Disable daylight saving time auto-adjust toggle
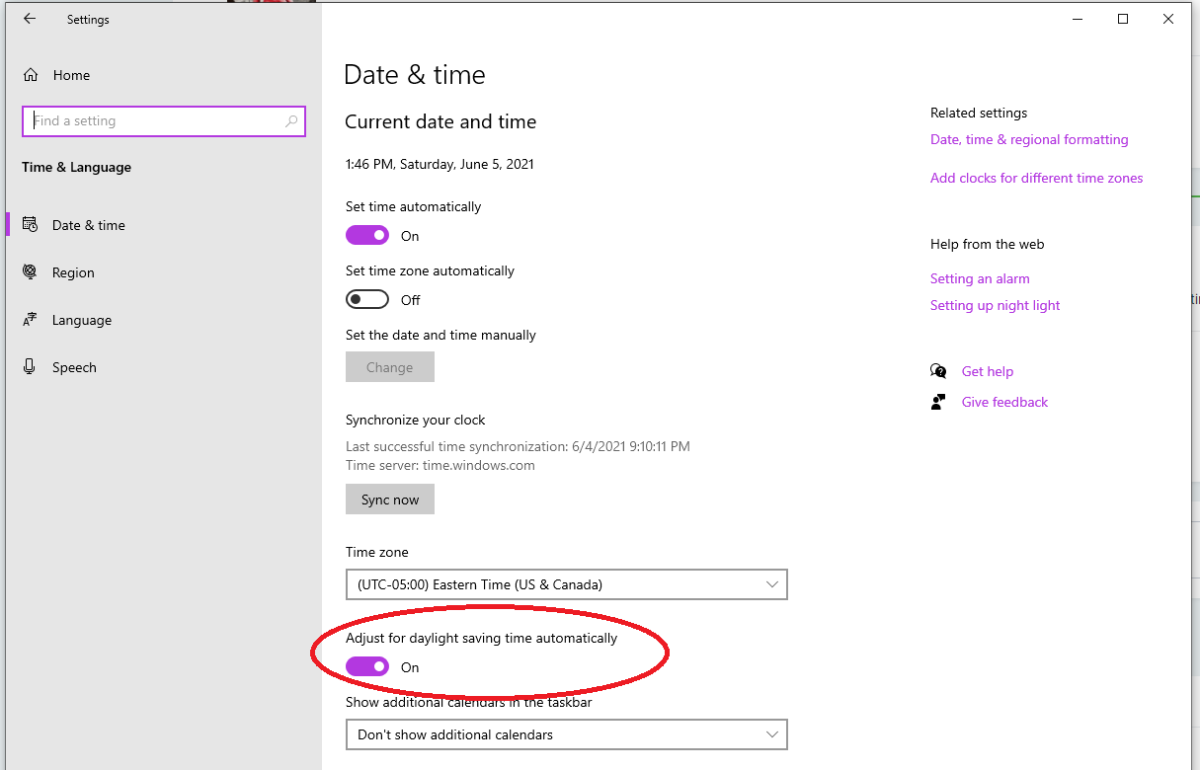The width and height of the screenshot is (1200, 770). coord(367,667)
